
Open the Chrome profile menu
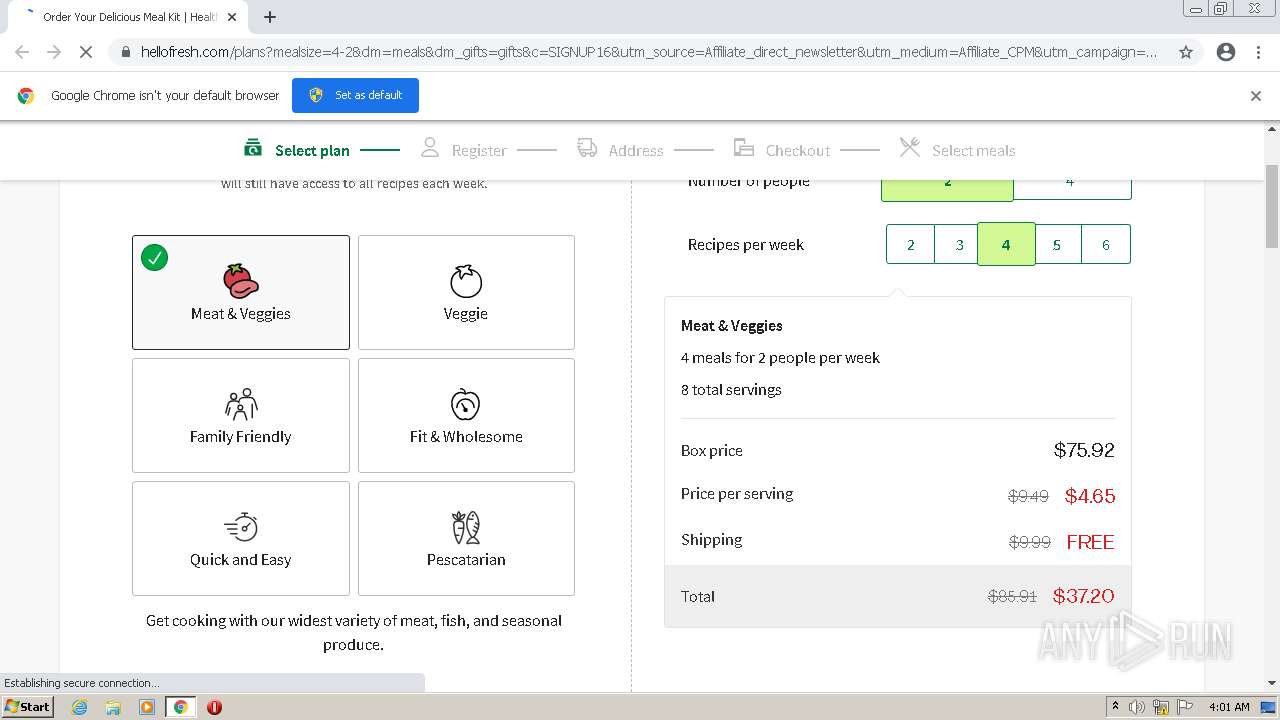[x=1226, y=52]
